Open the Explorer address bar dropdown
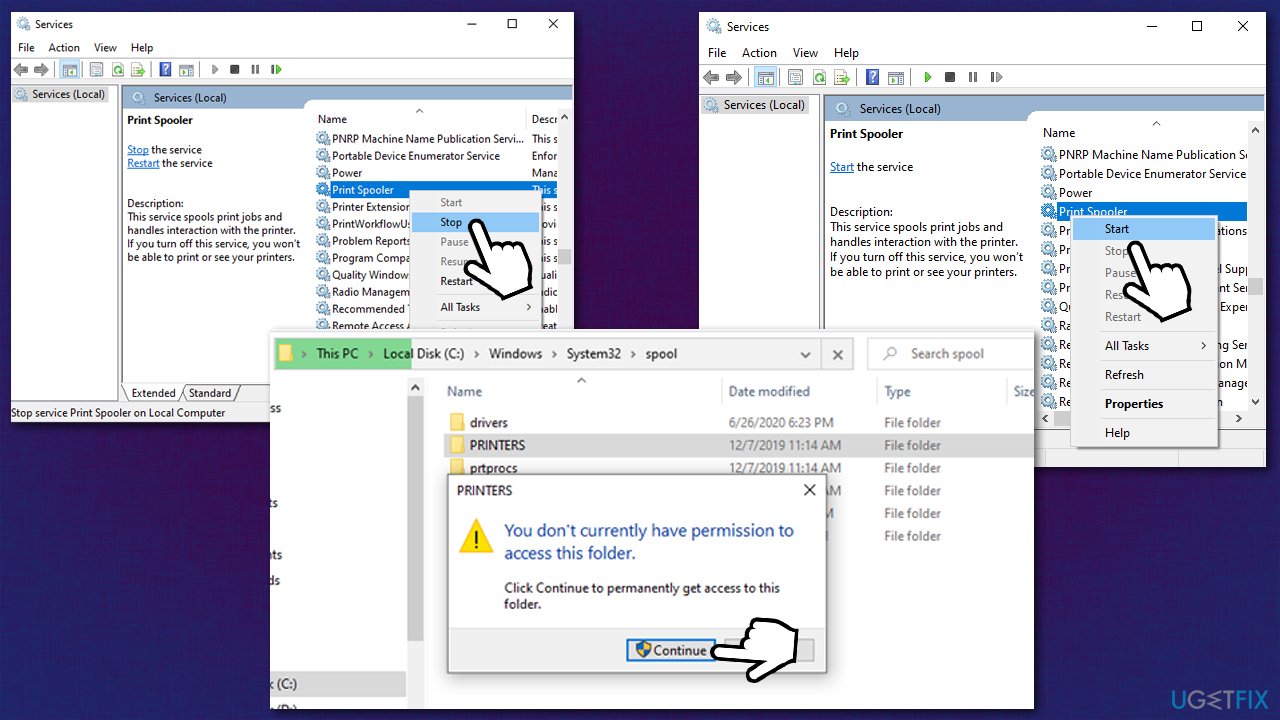 pyautogui.click(x=806, y=353)
